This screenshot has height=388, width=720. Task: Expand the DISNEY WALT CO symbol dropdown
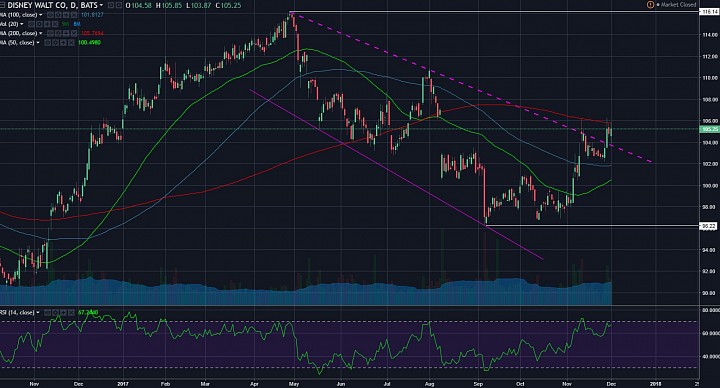101,5
